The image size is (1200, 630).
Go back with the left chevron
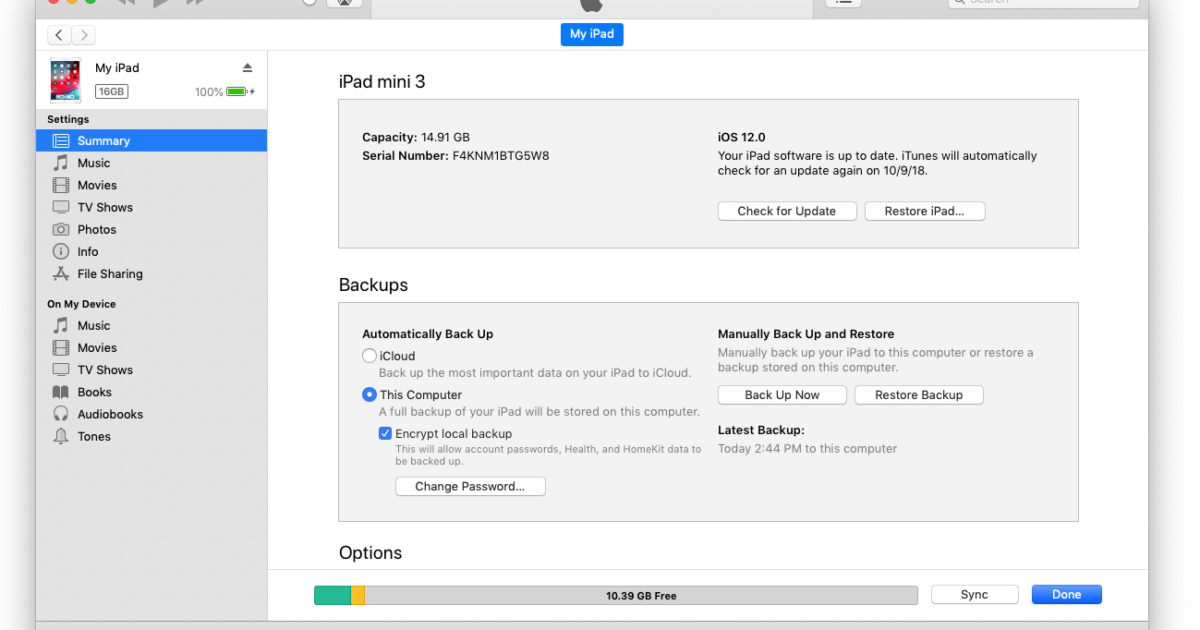59,35
